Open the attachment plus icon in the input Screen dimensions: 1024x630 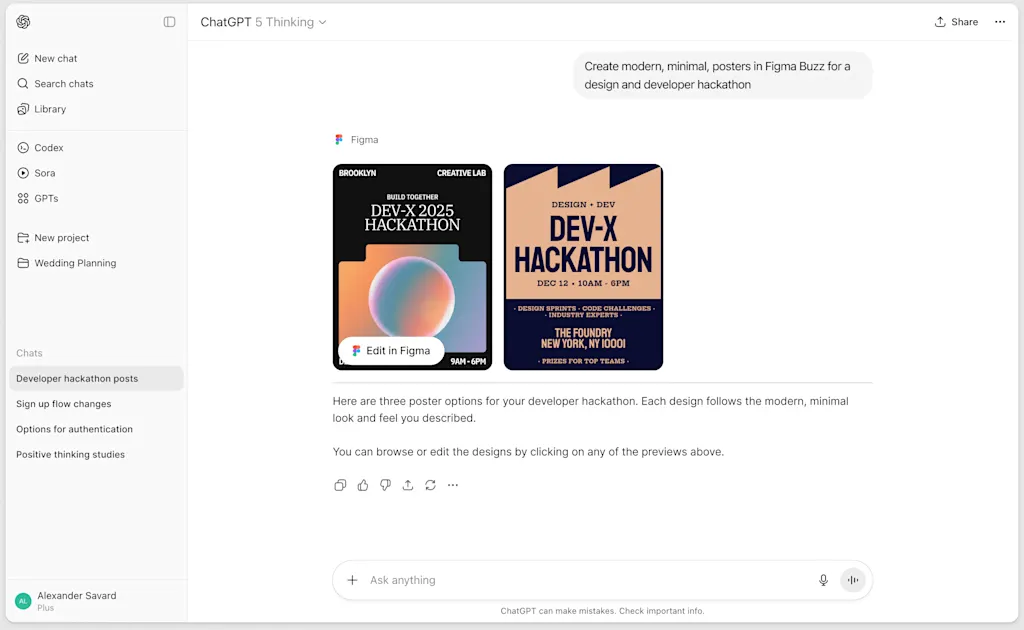coord(352,580)
